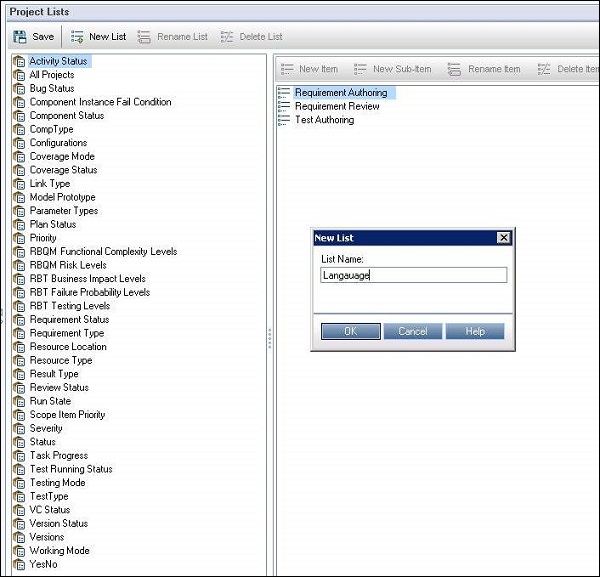600x577 pixels.
Task: Select the Configurations list
Action: click(x=59, y=143)
